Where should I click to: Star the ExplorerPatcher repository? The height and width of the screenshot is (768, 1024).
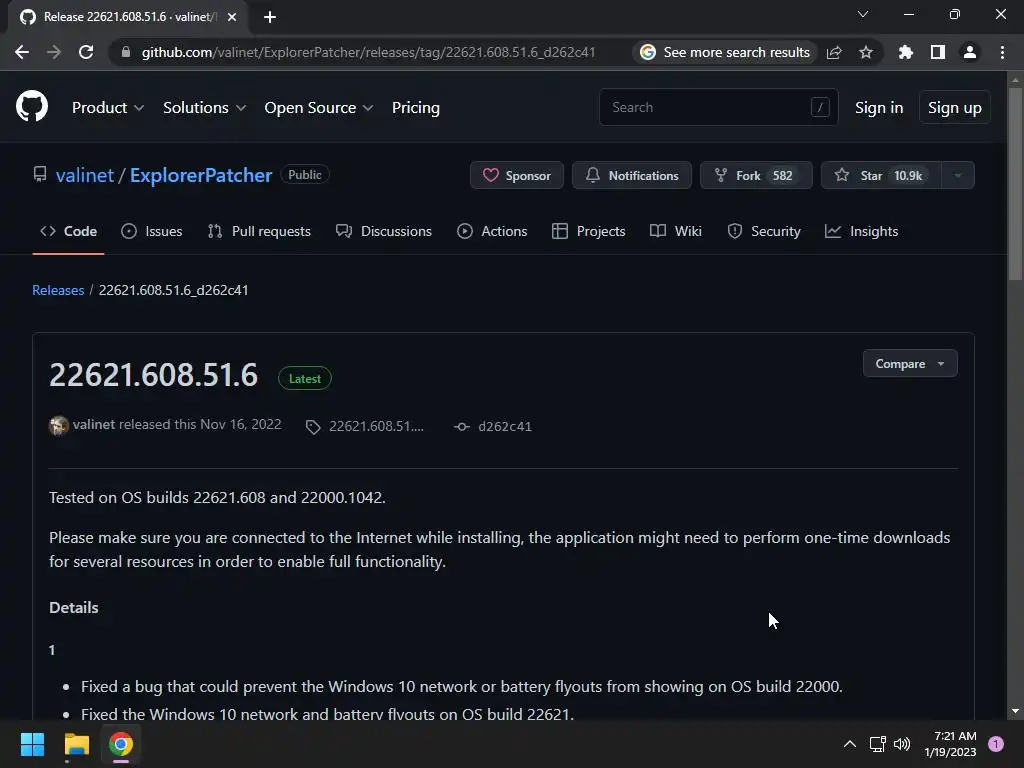[881, 175]
